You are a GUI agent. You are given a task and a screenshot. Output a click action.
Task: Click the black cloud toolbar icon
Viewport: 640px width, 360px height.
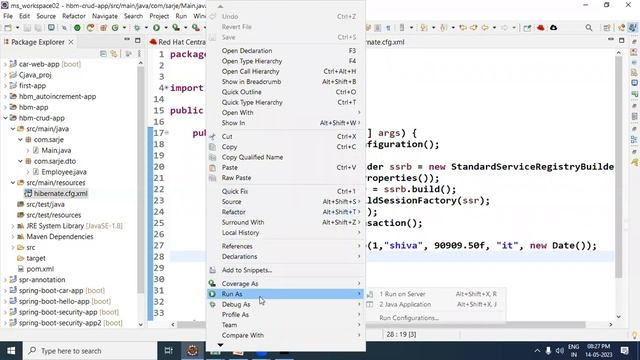click(x=553, y=28)
